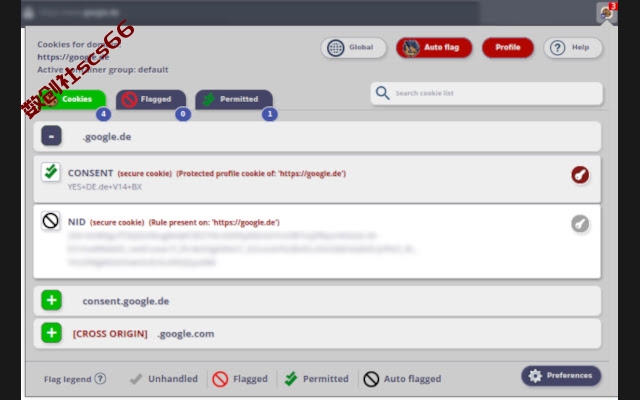Switch to the Permitted tab
The height and width of the screenshot is (400, 640).
pos(234,99)
